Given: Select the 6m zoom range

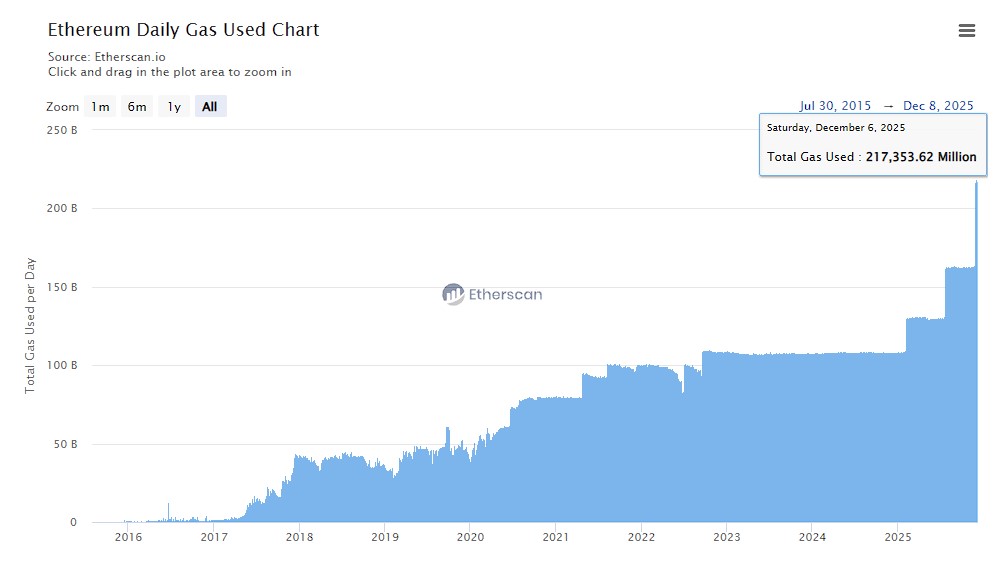Looking at the screenshot, I should pyautogui.click(x=137, y=107).
